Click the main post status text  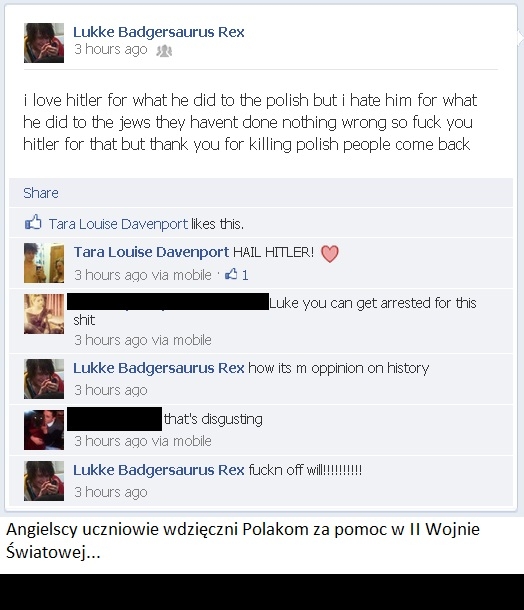click(x=249, y=122)
